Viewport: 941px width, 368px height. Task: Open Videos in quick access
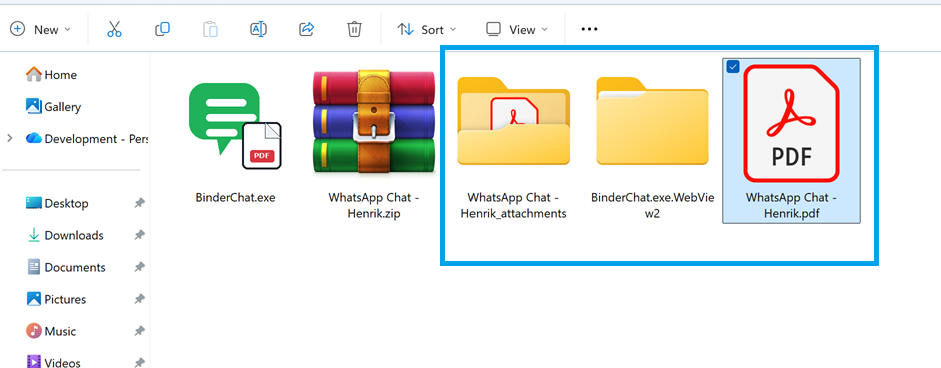[x=53, y=362]
